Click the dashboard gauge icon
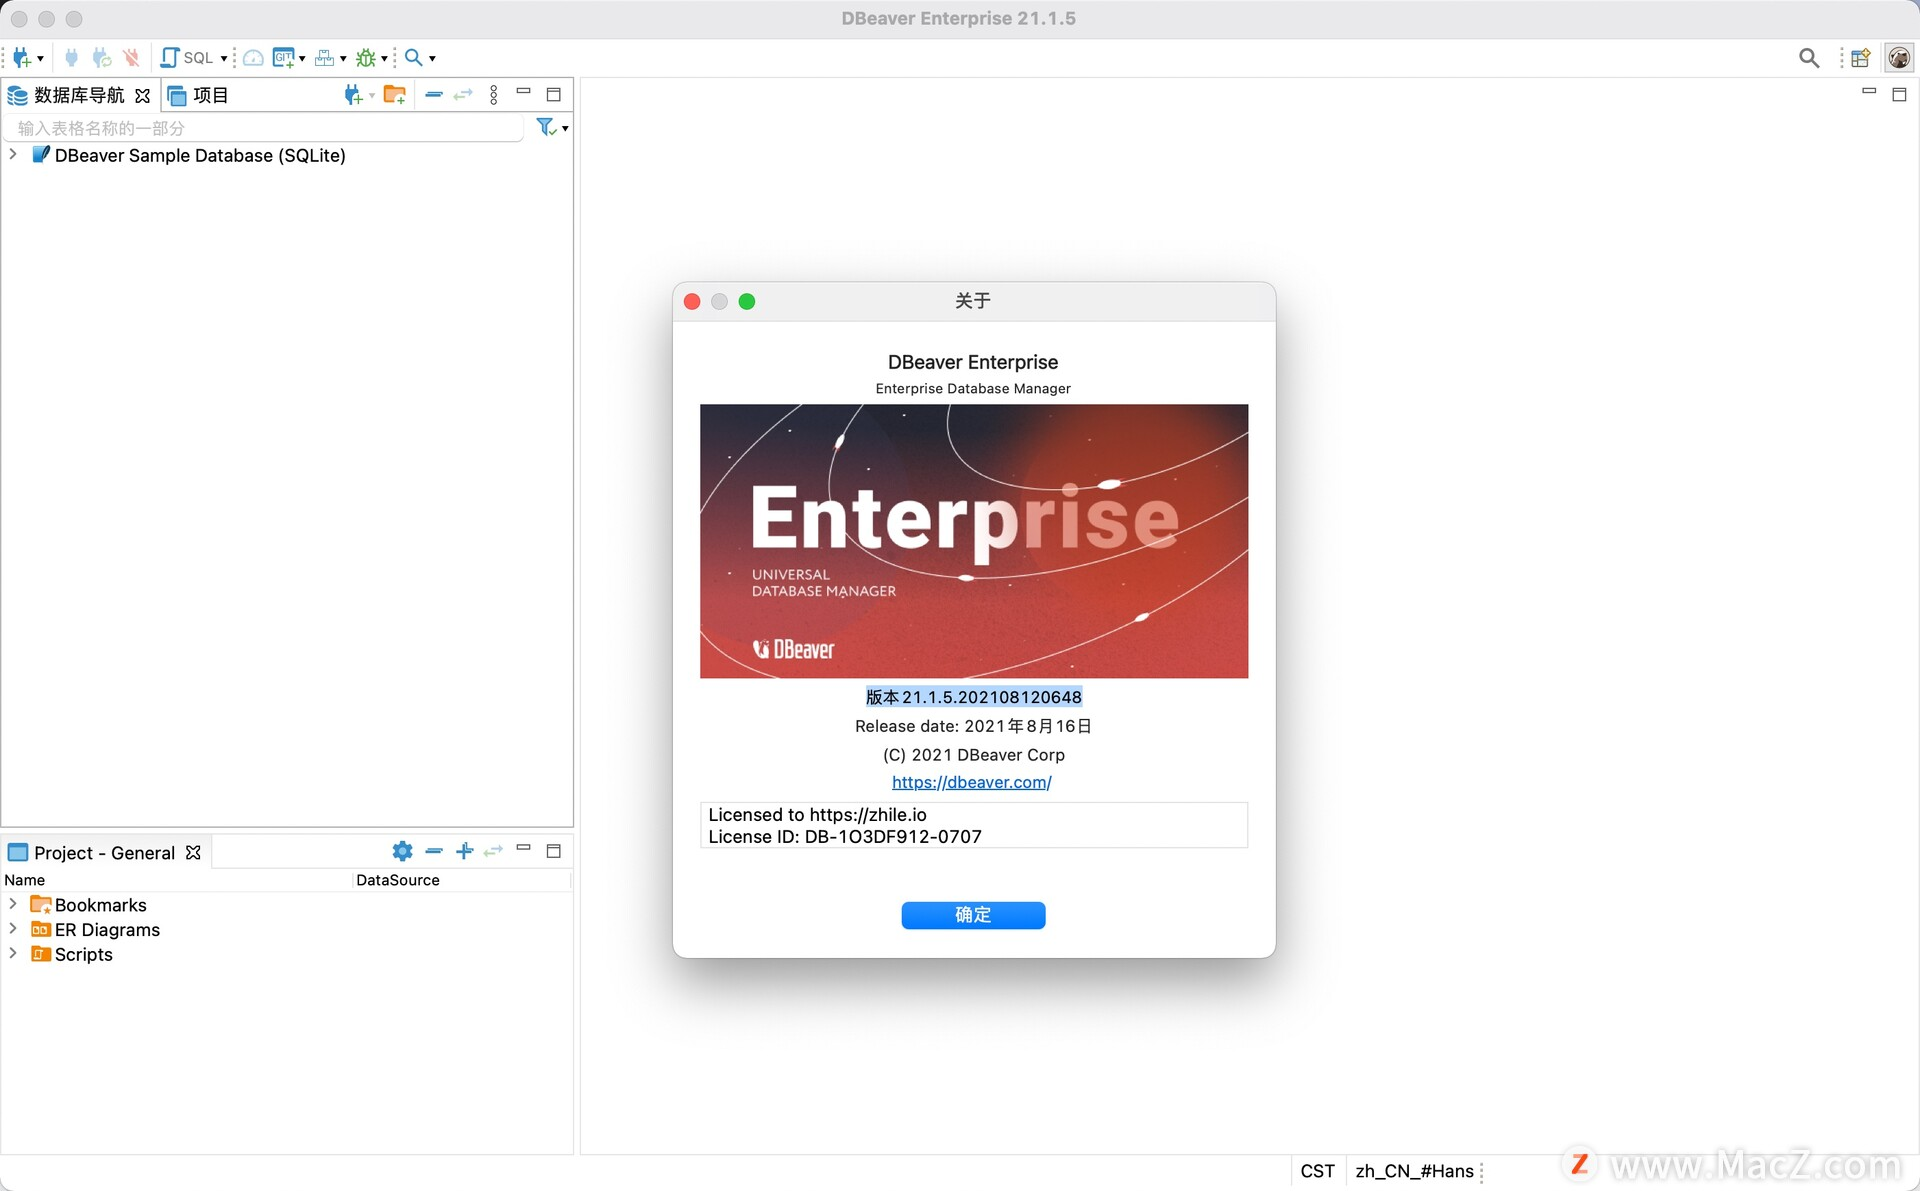 coord(254,58)
